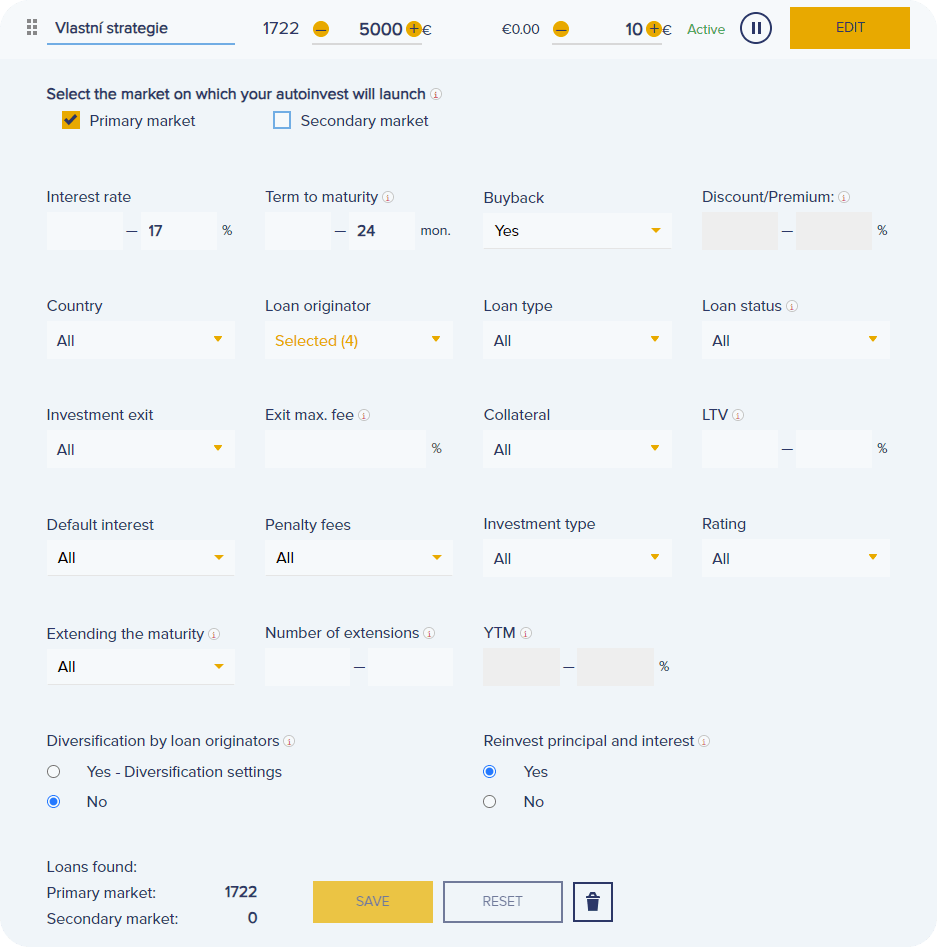Uncheck the Primary market checkbox
Screen dimensions: 937x947
click(x=71, y=121)
